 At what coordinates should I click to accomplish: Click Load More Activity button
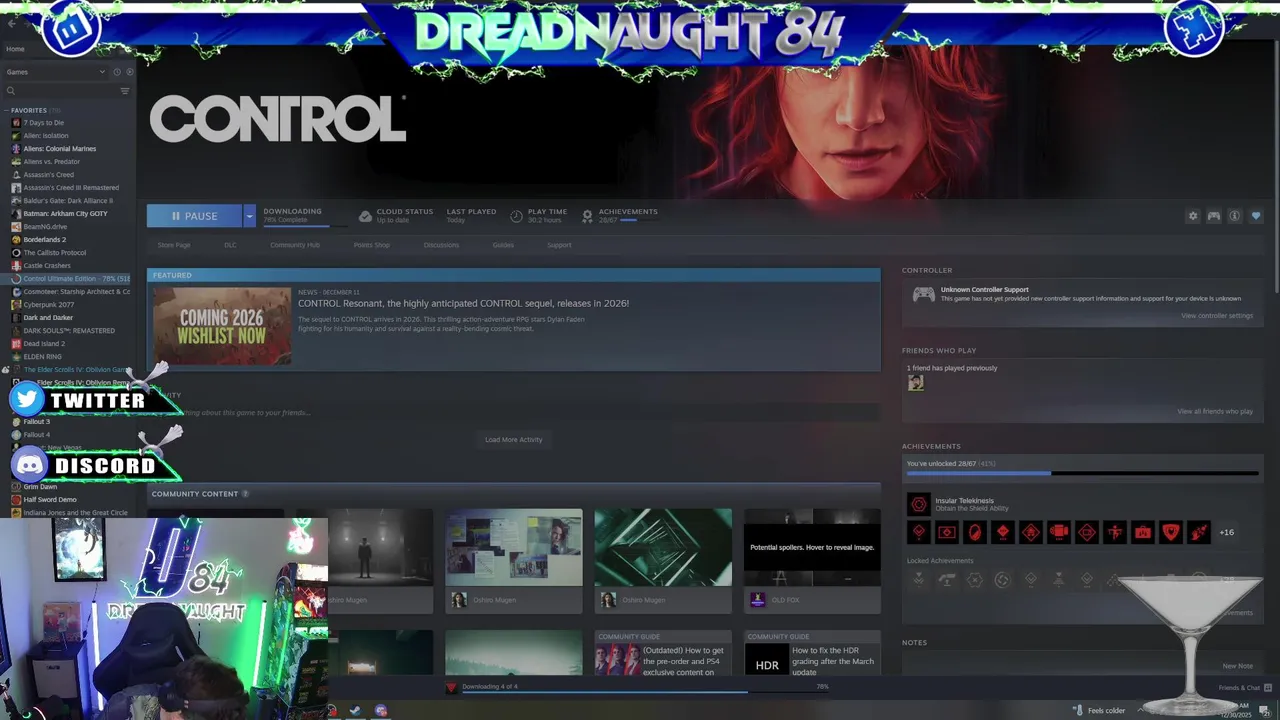tap(513, 440)
